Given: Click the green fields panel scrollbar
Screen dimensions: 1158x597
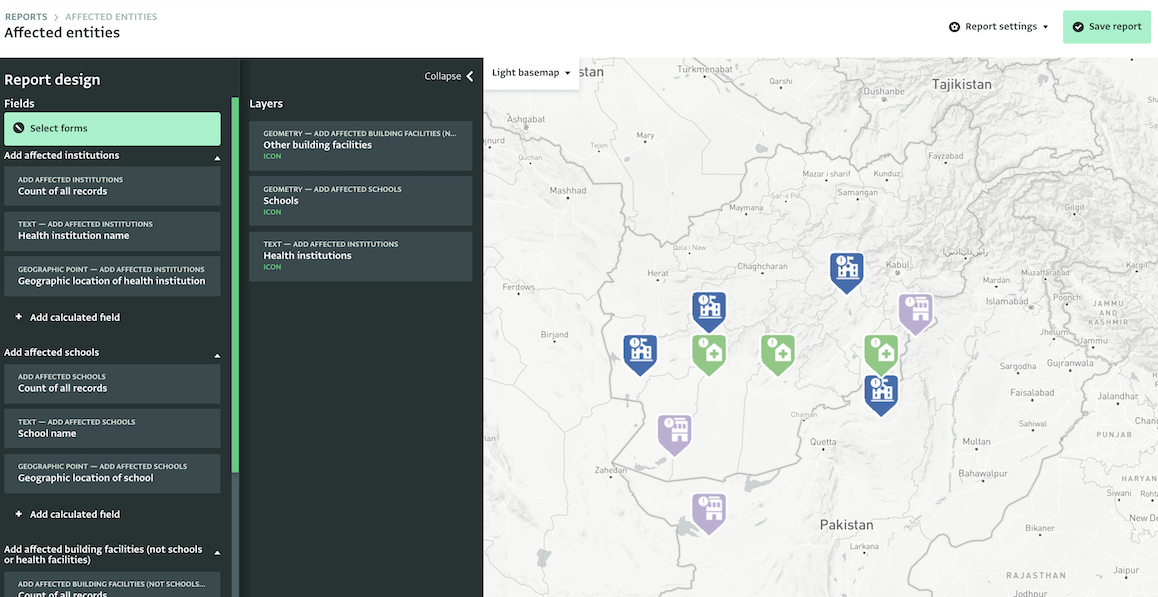Looking at the screenshot, I should (x=235, y=284).
